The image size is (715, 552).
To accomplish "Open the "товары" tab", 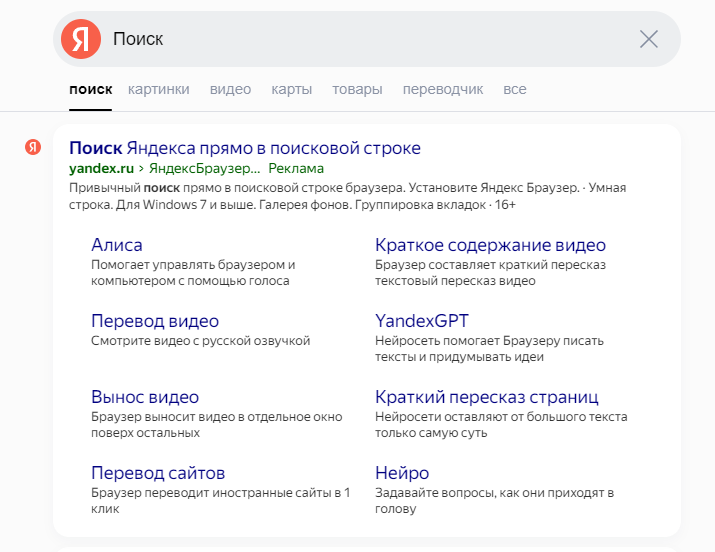I will pos(357,89).
